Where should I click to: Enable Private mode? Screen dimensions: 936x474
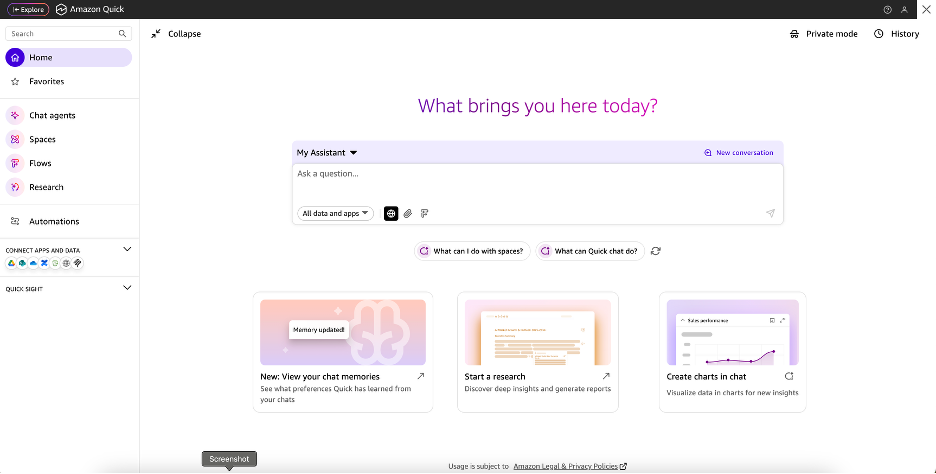click(823, 34)
